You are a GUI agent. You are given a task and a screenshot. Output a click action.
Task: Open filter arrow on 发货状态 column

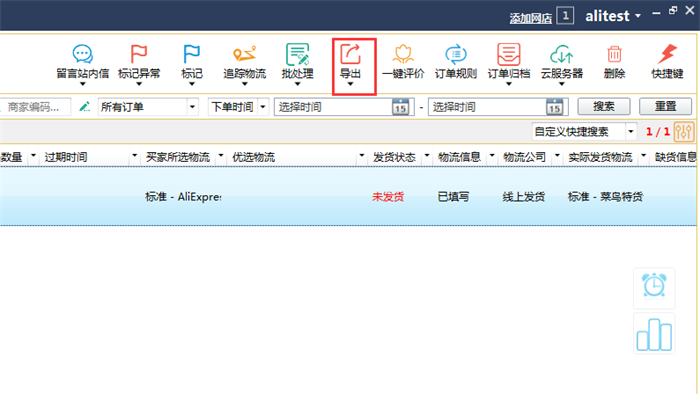(427, 156)
